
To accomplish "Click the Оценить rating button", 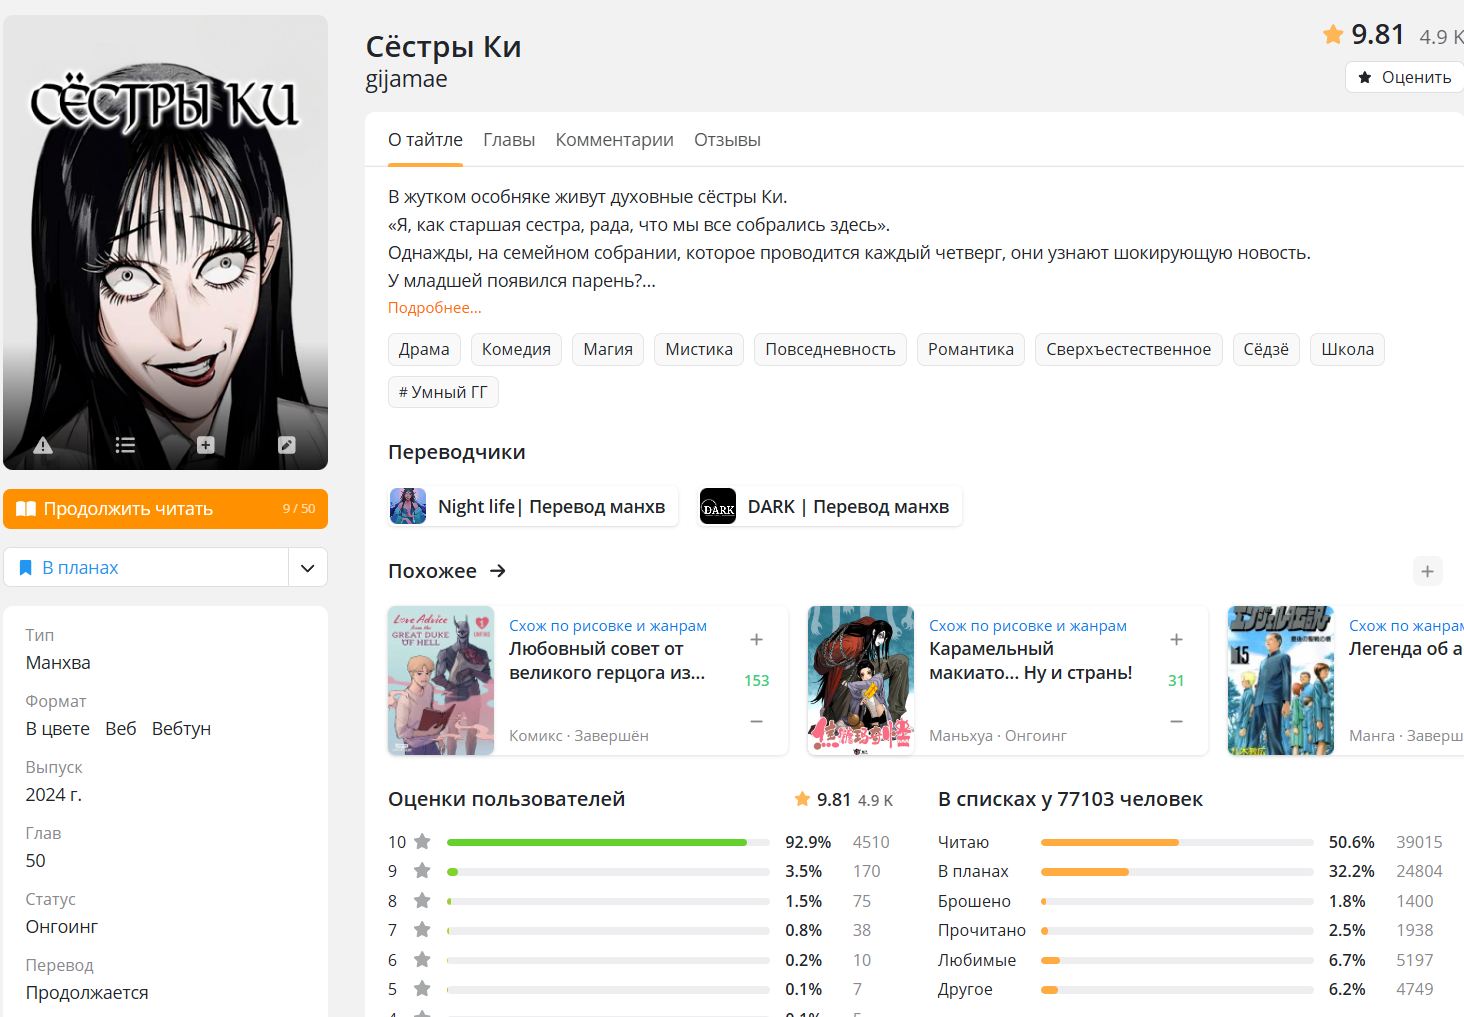I will (1405, 77).
